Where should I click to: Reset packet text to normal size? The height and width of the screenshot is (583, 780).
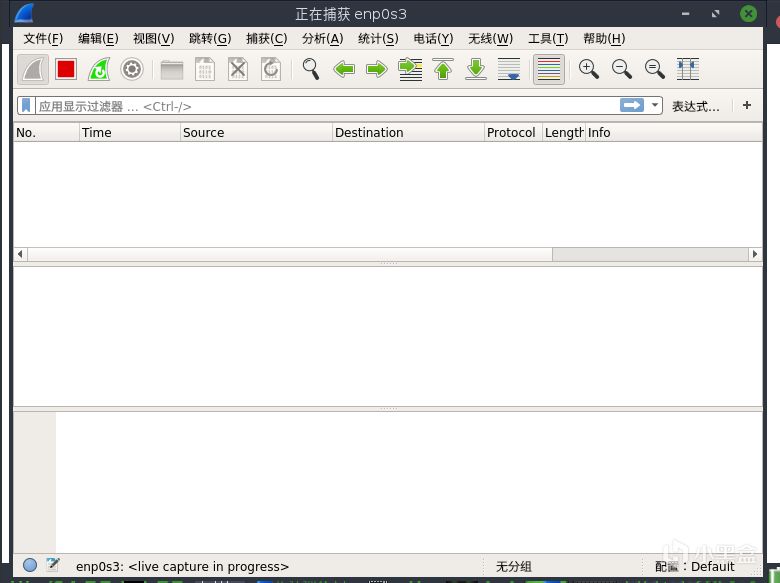pyautogui.click(x=655, y=69)
